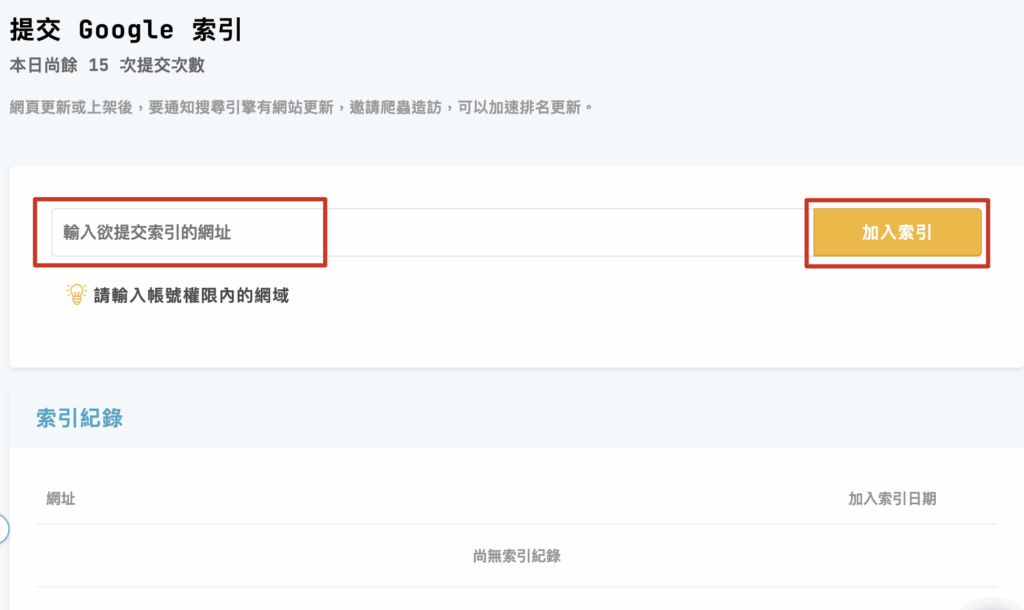
Task: Click the 提交 Google 索引 page title
Action: pyautogui.click(x=126, y=30)
